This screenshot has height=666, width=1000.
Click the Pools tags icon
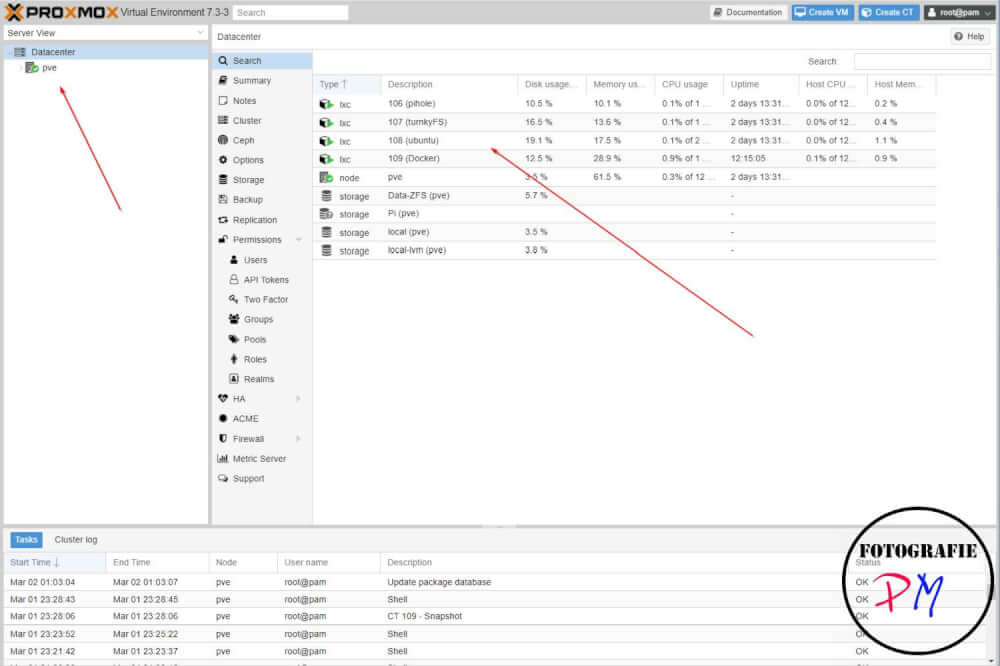pyautogui.click(x=233, y=339)
